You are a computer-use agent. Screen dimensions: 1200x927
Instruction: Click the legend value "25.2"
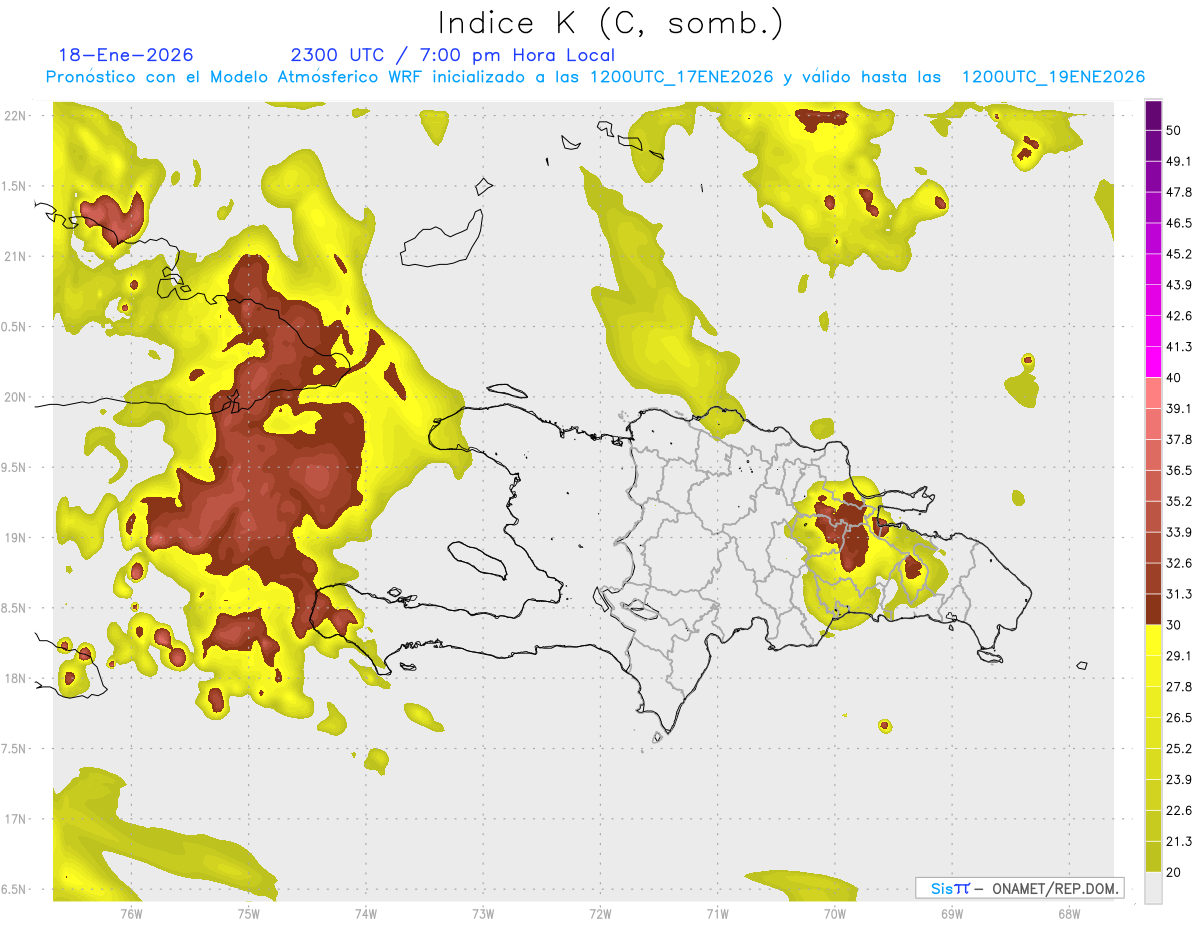click(x=1179, y=750)
